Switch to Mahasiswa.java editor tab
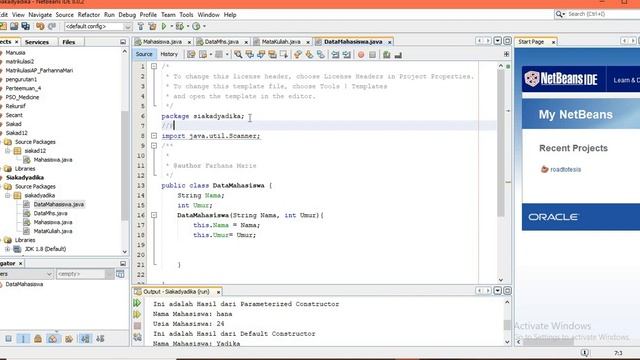The image size is (640, 360). coord(162,42)
